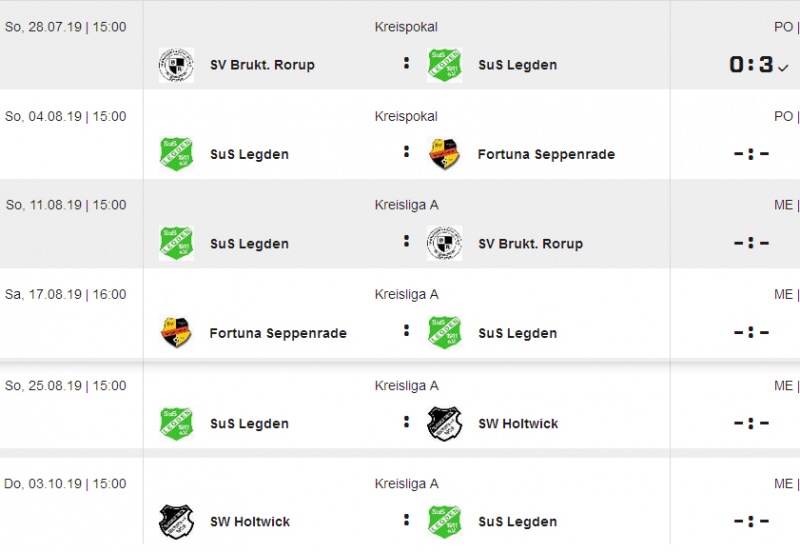Viewport: 800px width, 552px height.
Task: Click Kreisliga A label for 11.08.19 match
Action: (406, 205)
